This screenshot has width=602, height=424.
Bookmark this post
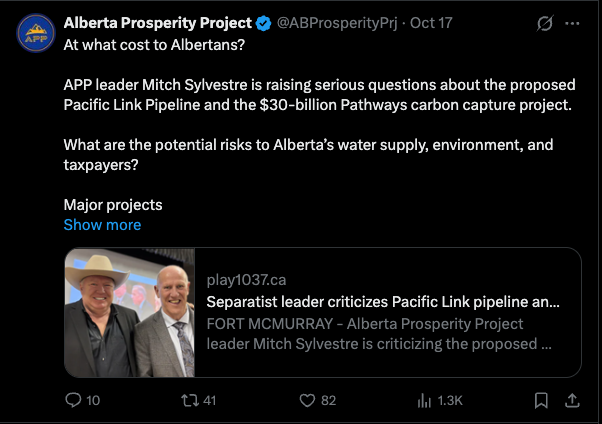click(x=541, y=401)
